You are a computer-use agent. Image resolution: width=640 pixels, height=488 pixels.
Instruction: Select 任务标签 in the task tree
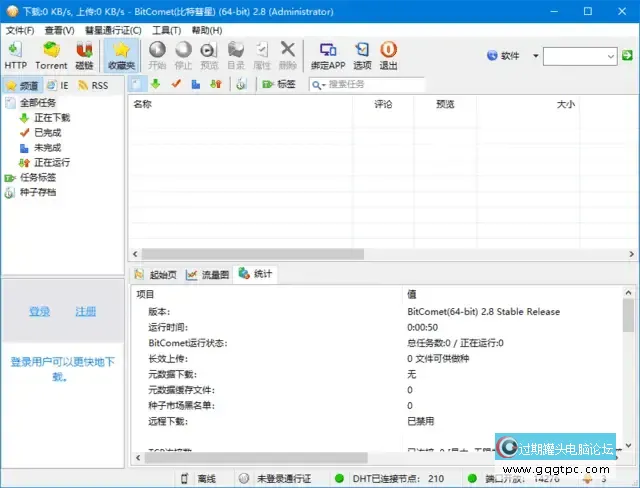(x=38, y=177)
